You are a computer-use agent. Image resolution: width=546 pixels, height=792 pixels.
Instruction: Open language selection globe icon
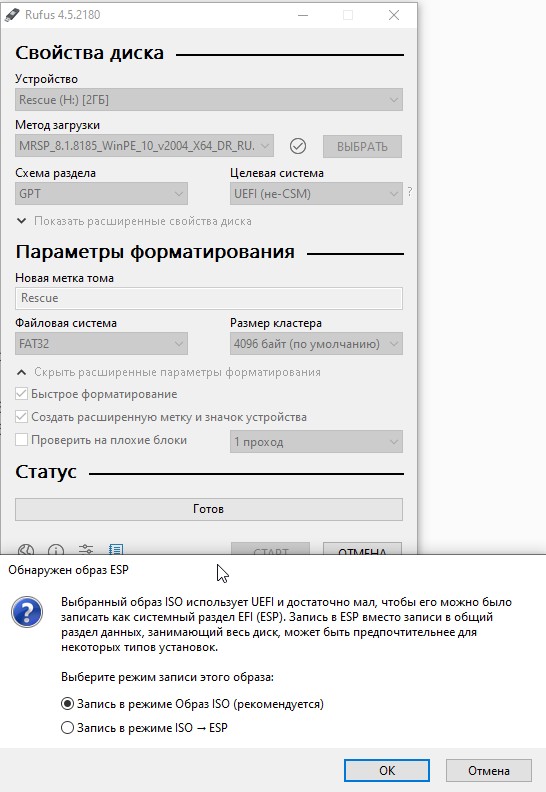(x=26, y=550)
